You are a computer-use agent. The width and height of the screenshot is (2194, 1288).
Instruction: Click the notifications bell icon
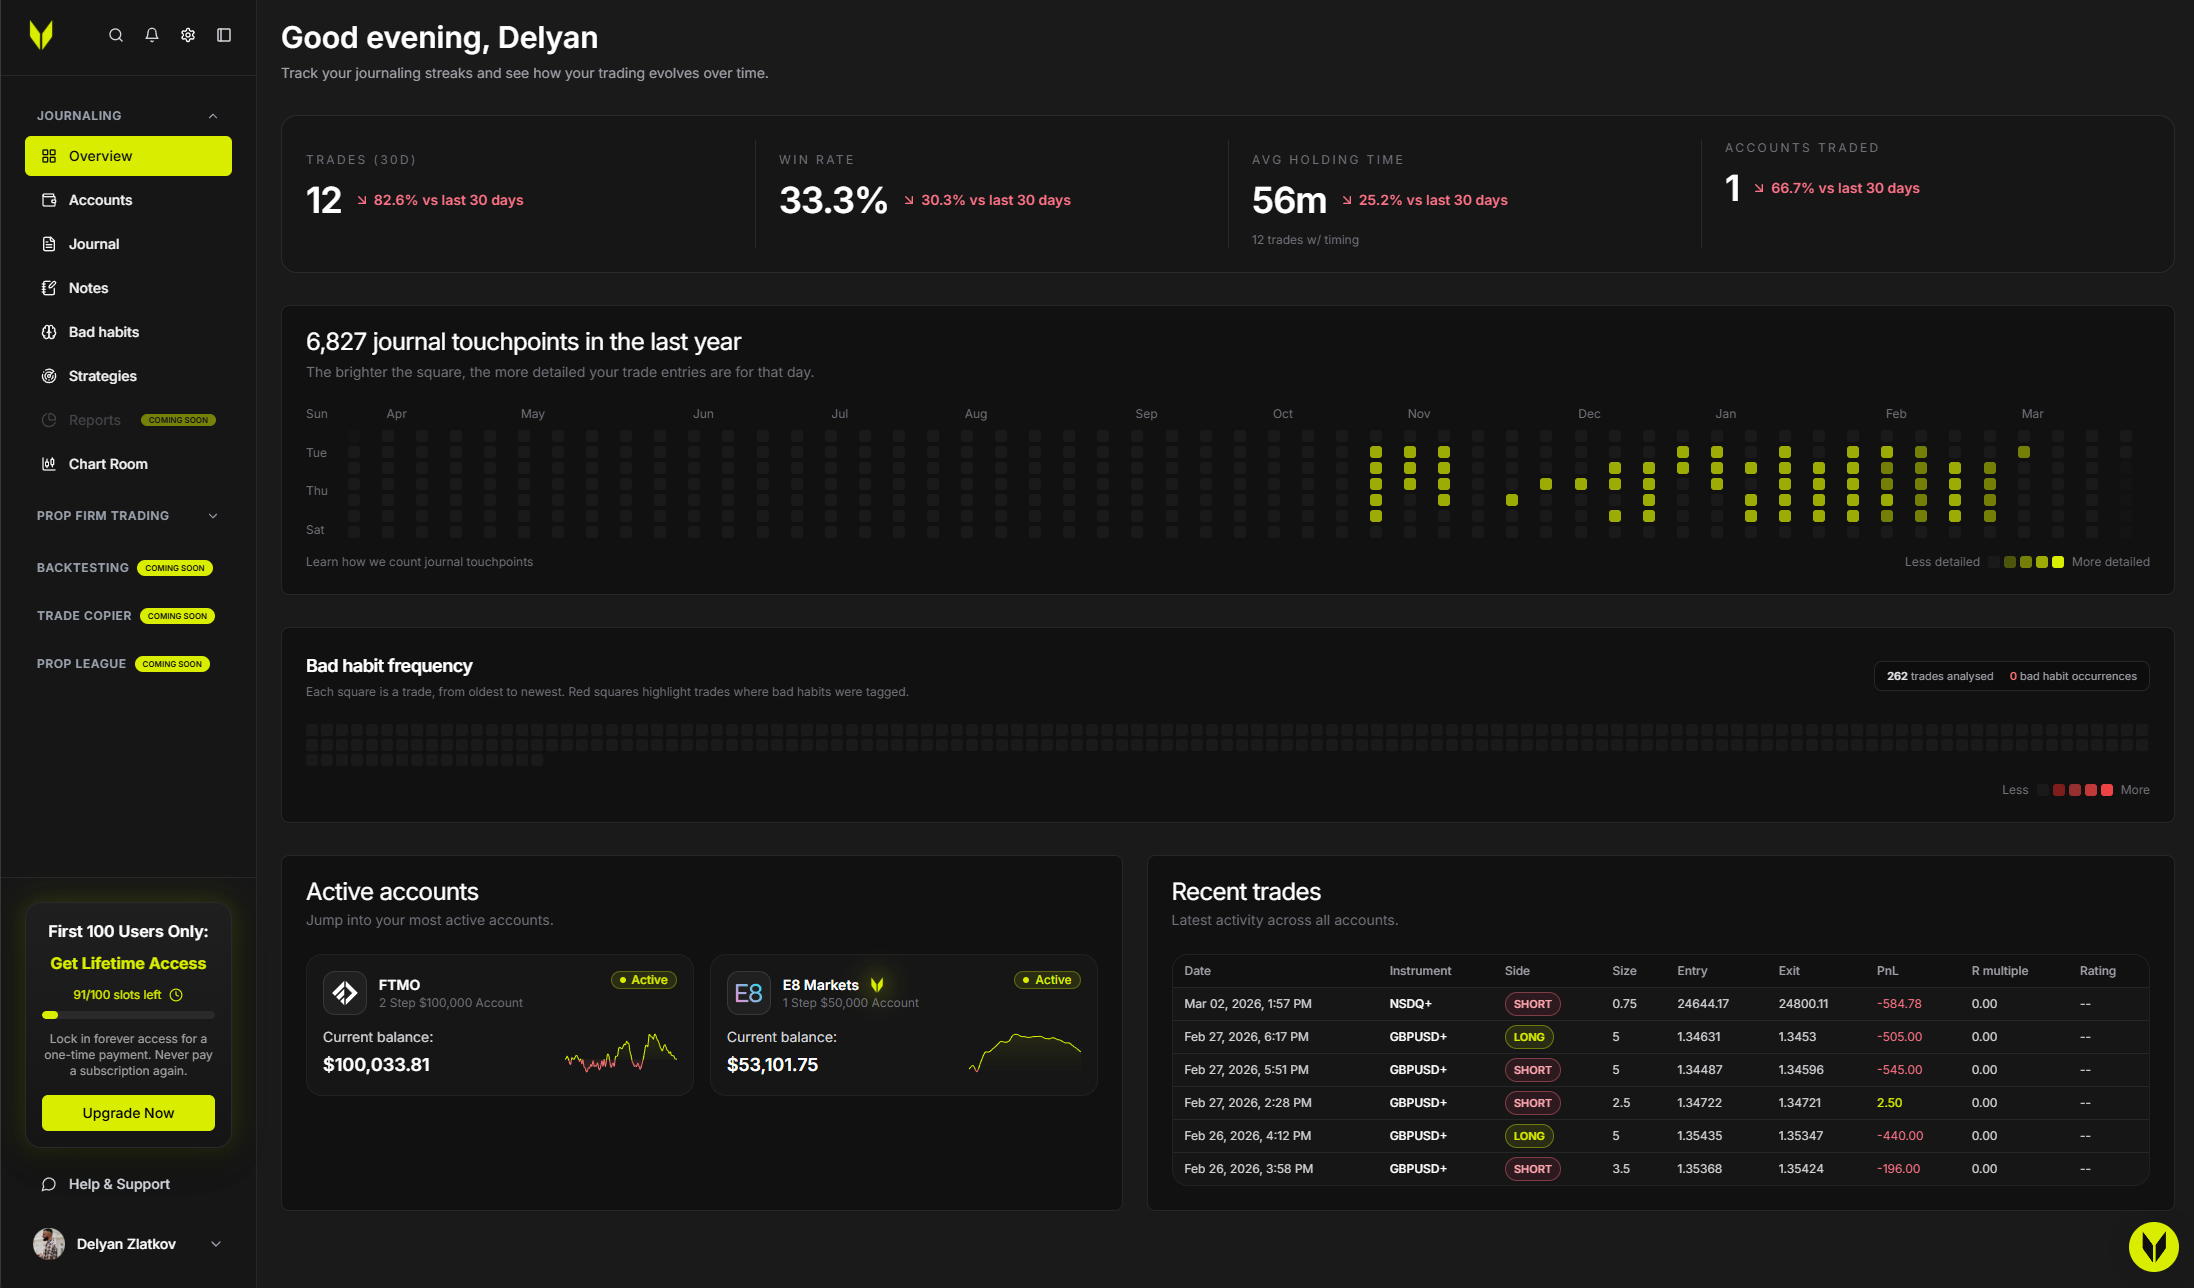point(152,35)
